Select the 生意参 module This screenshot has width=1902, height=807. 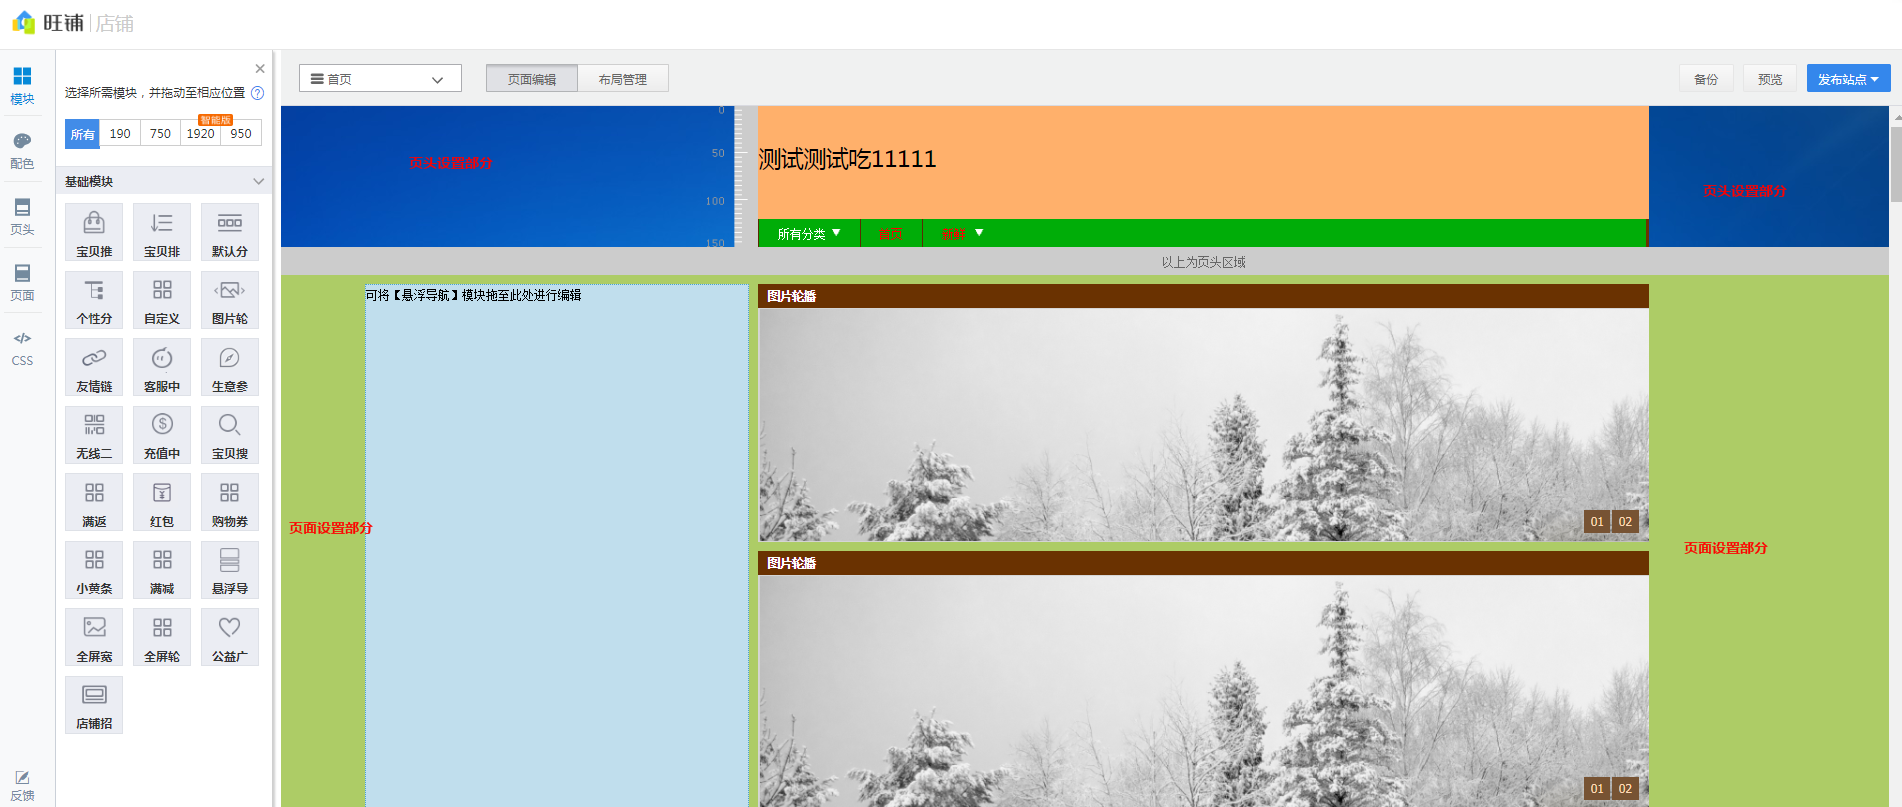pos(230,367)
